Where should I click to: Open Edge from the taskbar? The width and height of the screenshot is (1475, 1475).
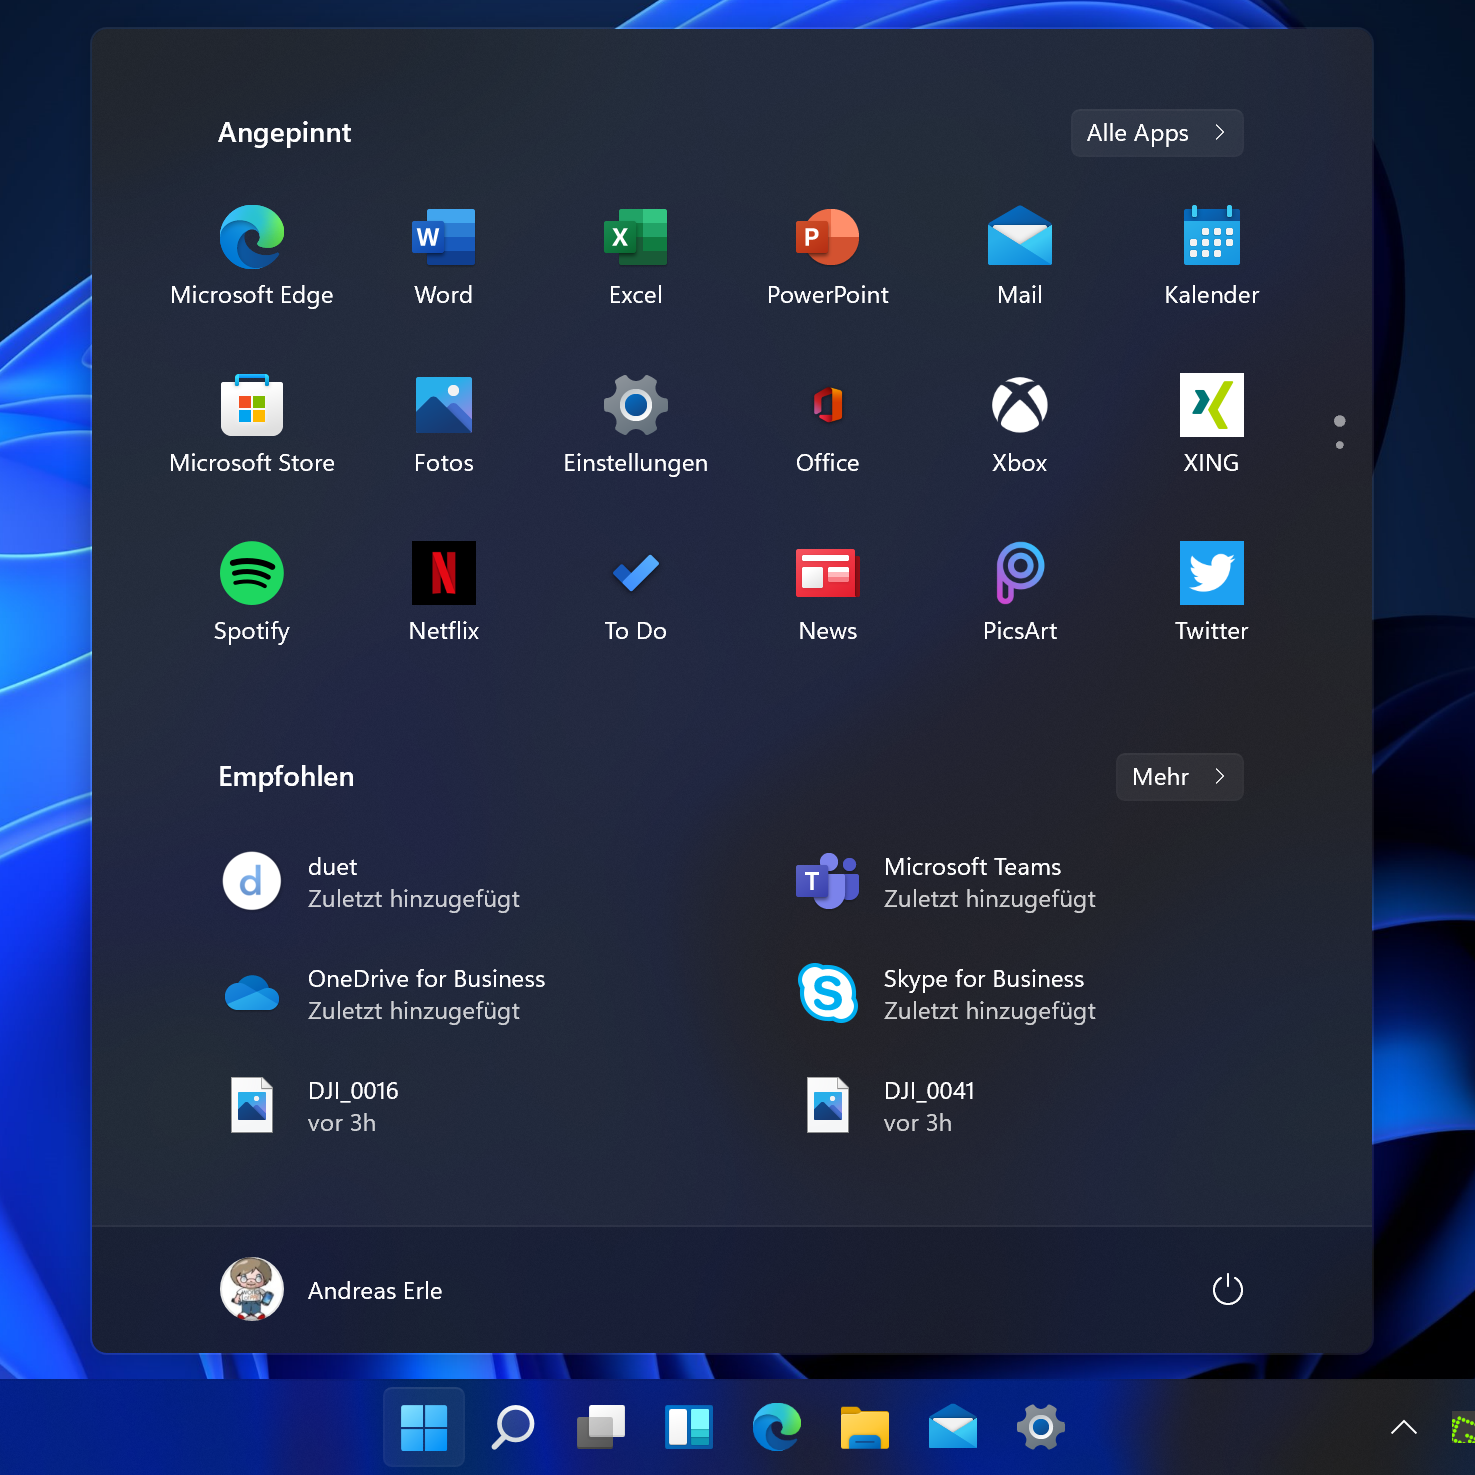click(x=776, y=1428)
